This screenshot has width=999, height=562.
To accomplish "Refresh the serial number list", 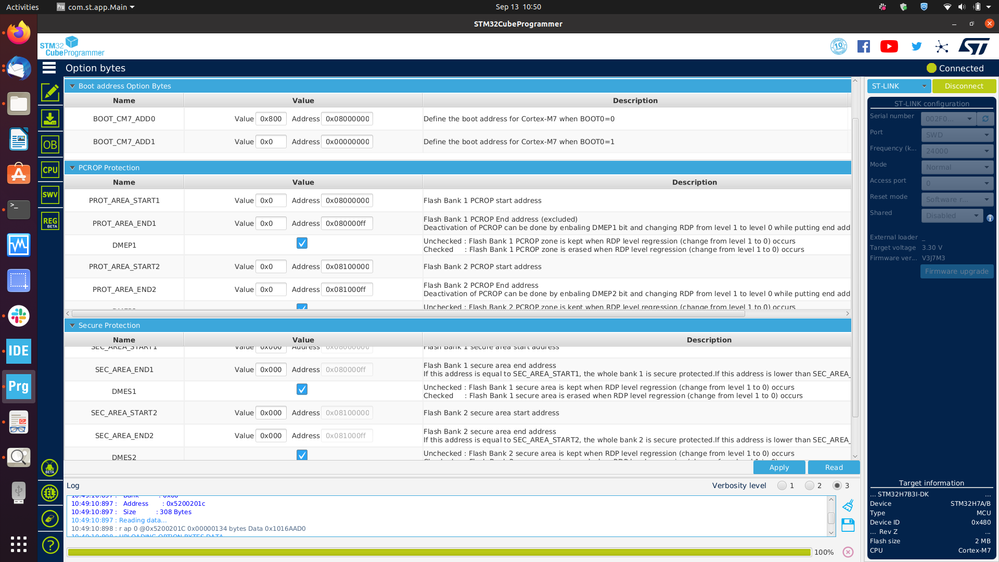I will (985, 119).
